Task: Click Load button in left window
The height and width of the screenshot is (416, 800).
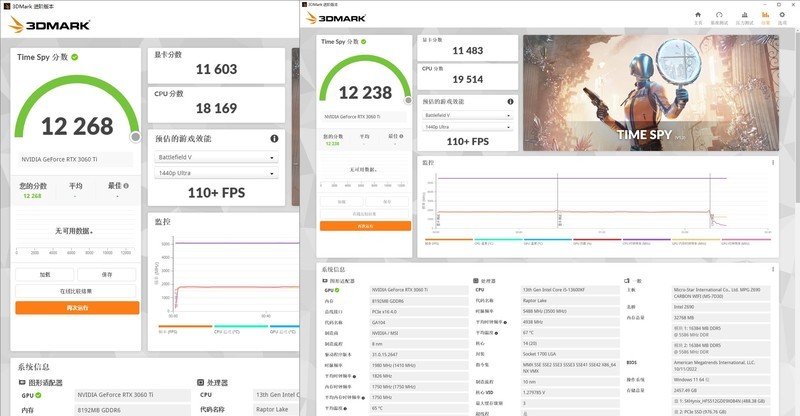Action: pyautogui.click(x=44, y=275)
